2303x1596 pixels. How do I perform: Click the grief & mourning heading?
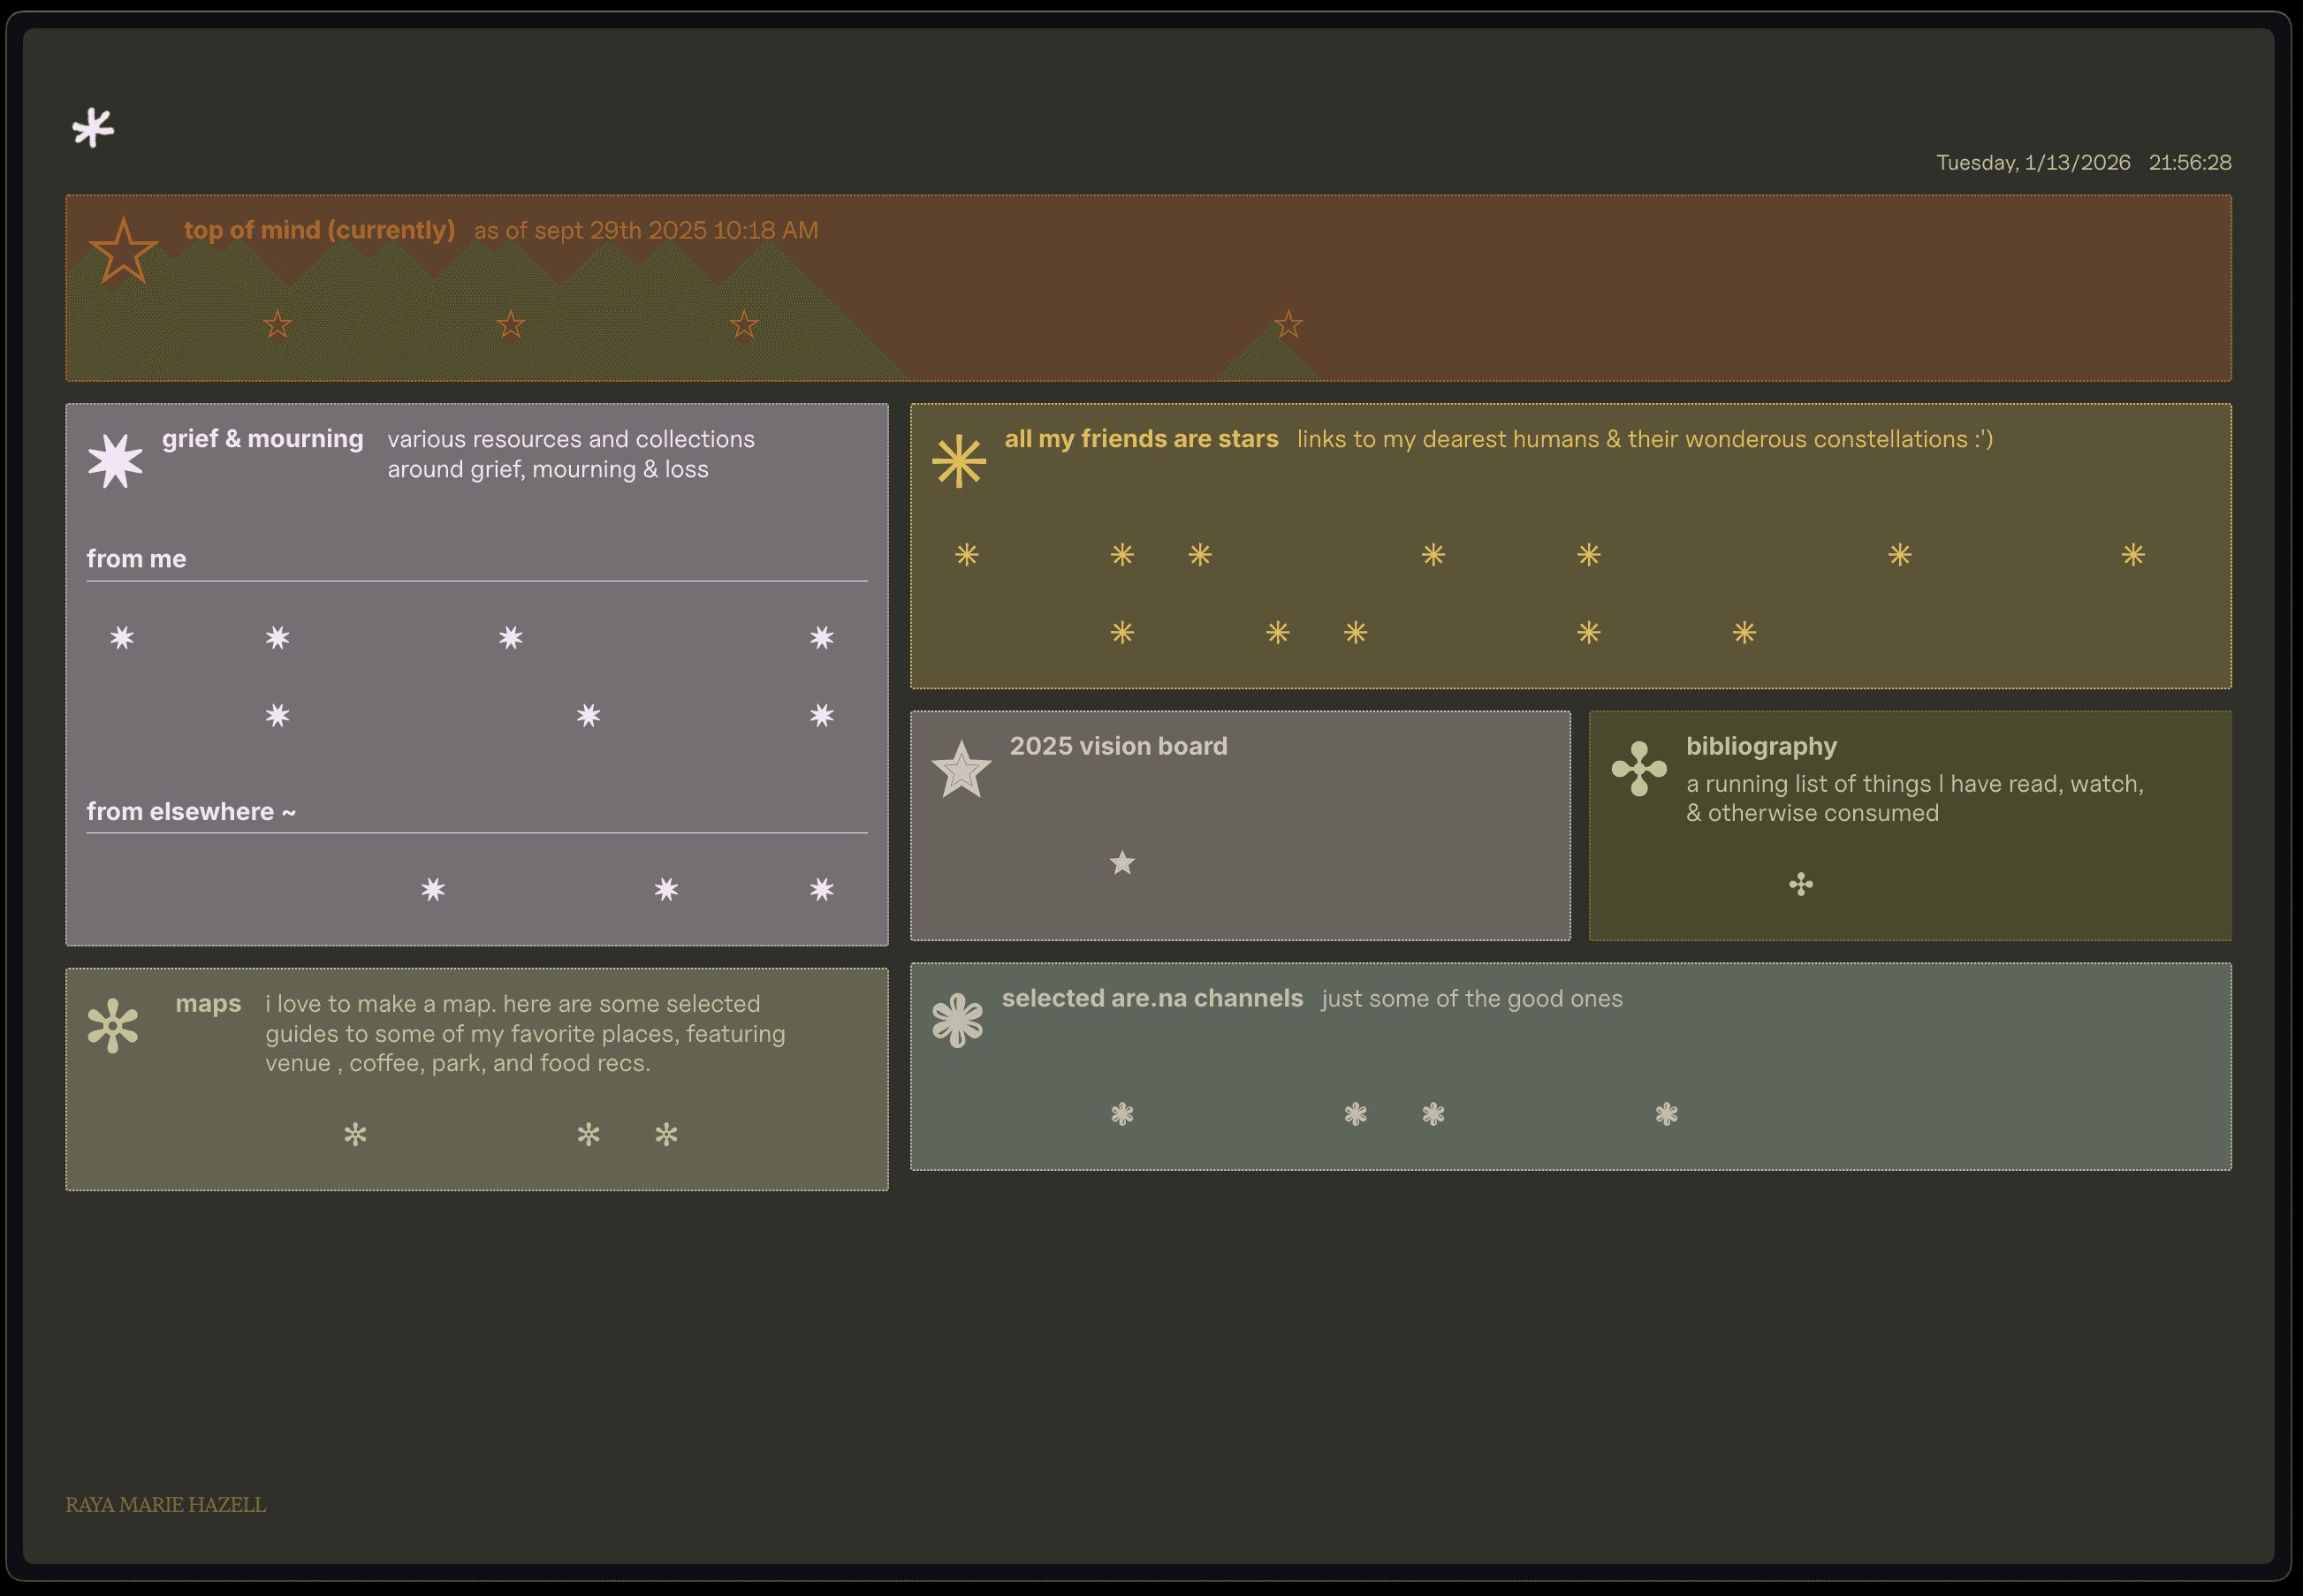[262, 439]
